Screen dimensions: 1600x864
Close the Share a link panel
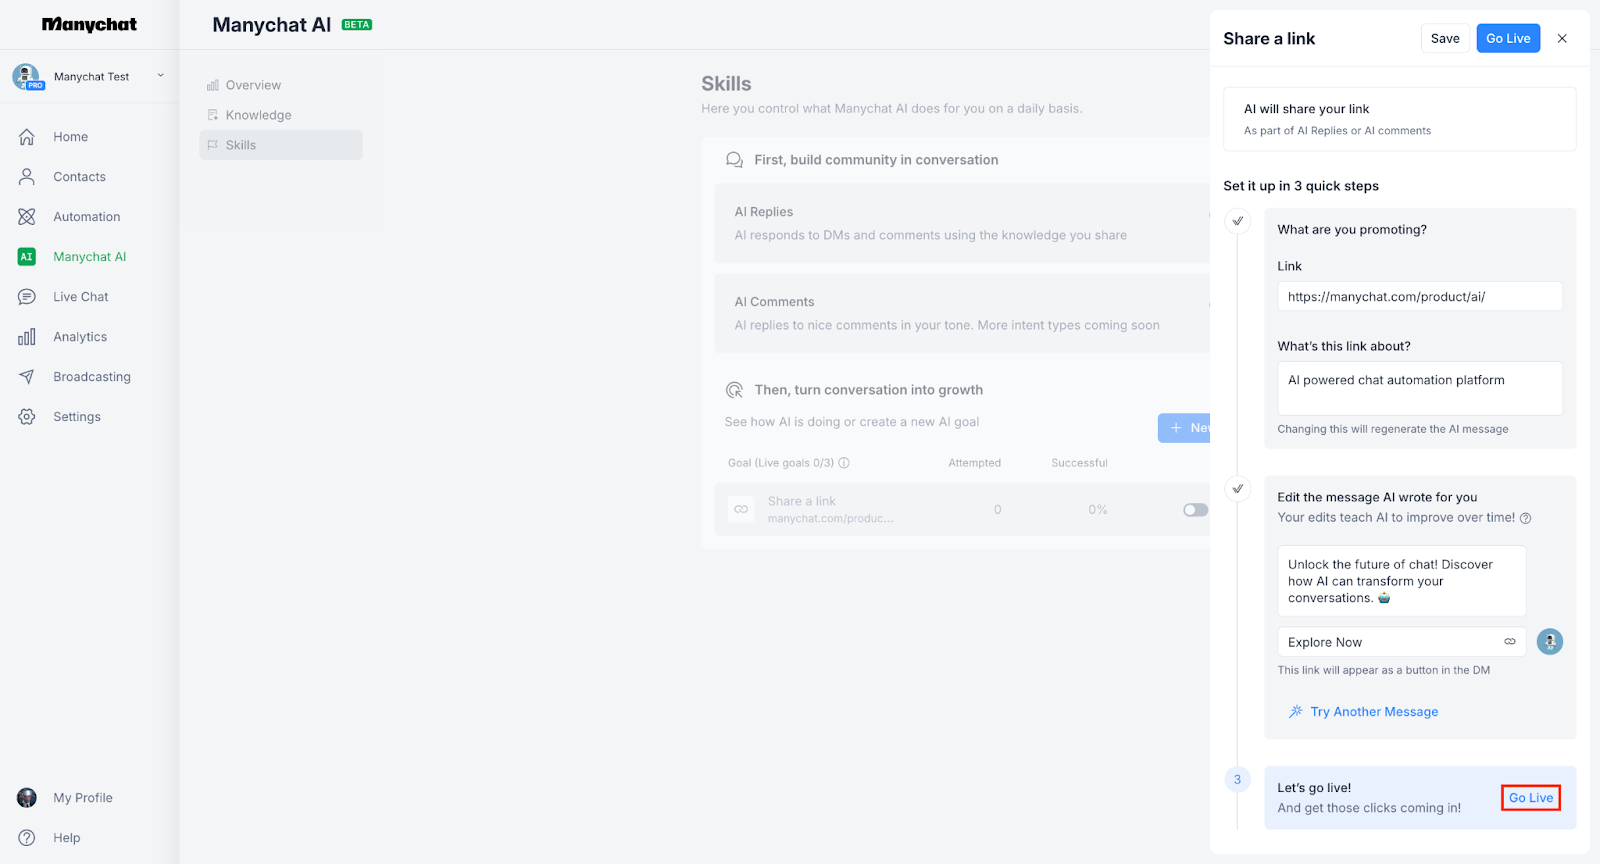point(1562,38)
